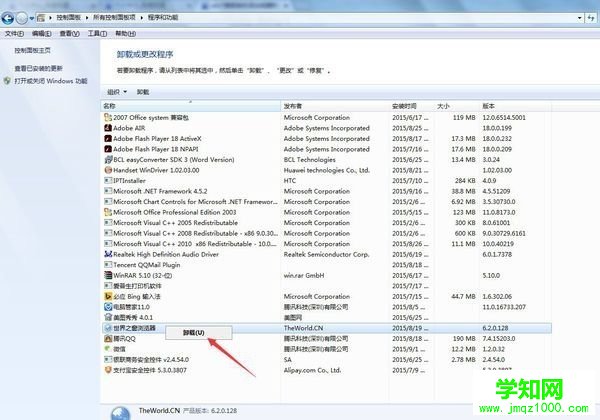Image resolution: width=600 pixels, height=420 pixels.
Task: Select Microsoft Chart Controls entry icon
Action: coord(108,202)
